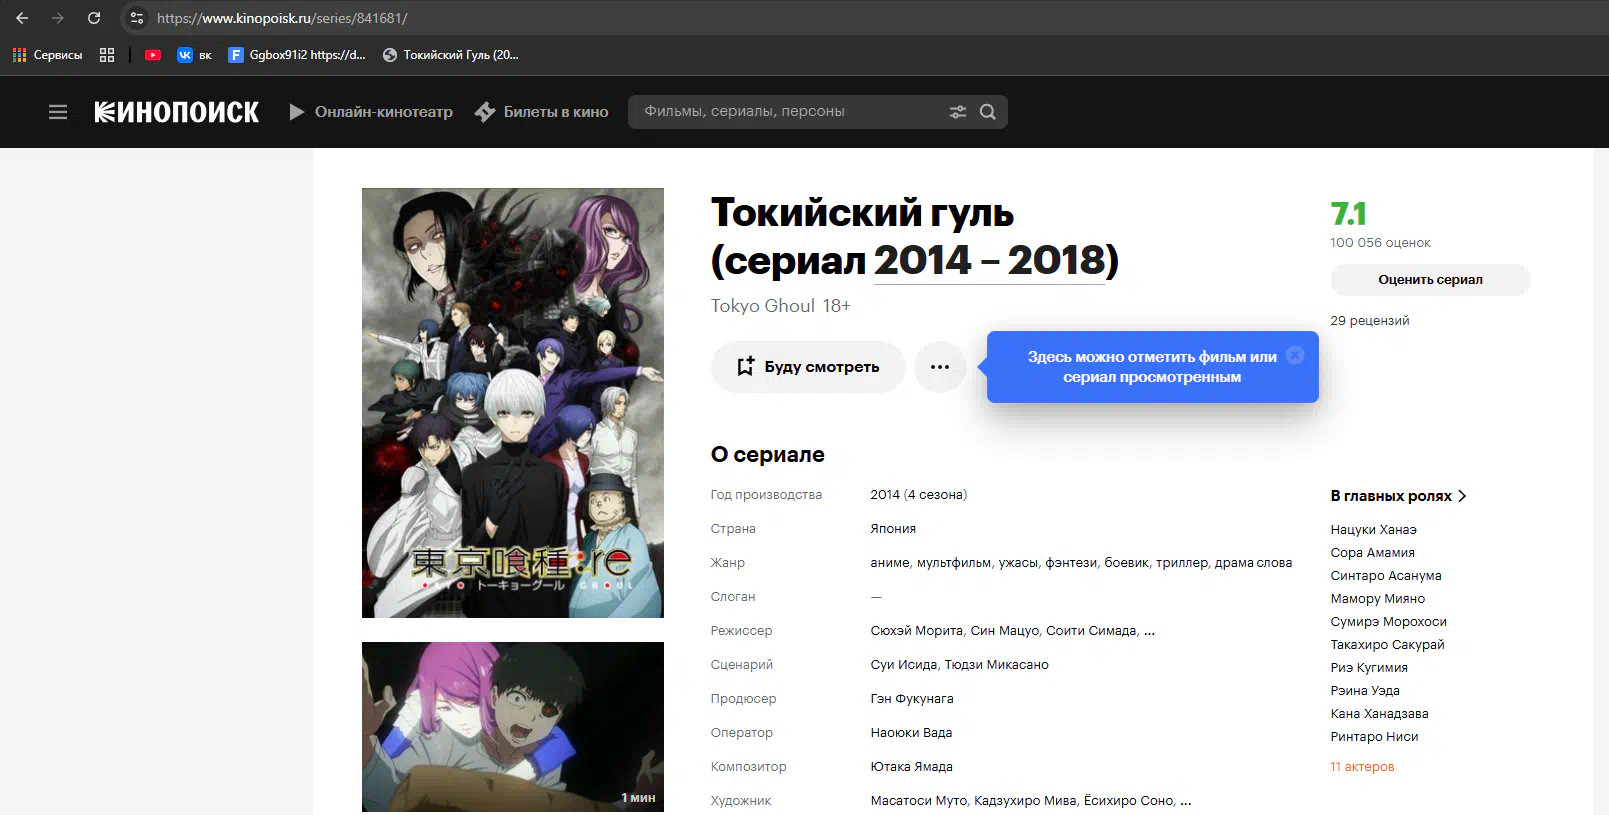View site information icon in address bar
The width and height of the screenshot is (1609, 815).
137,18
